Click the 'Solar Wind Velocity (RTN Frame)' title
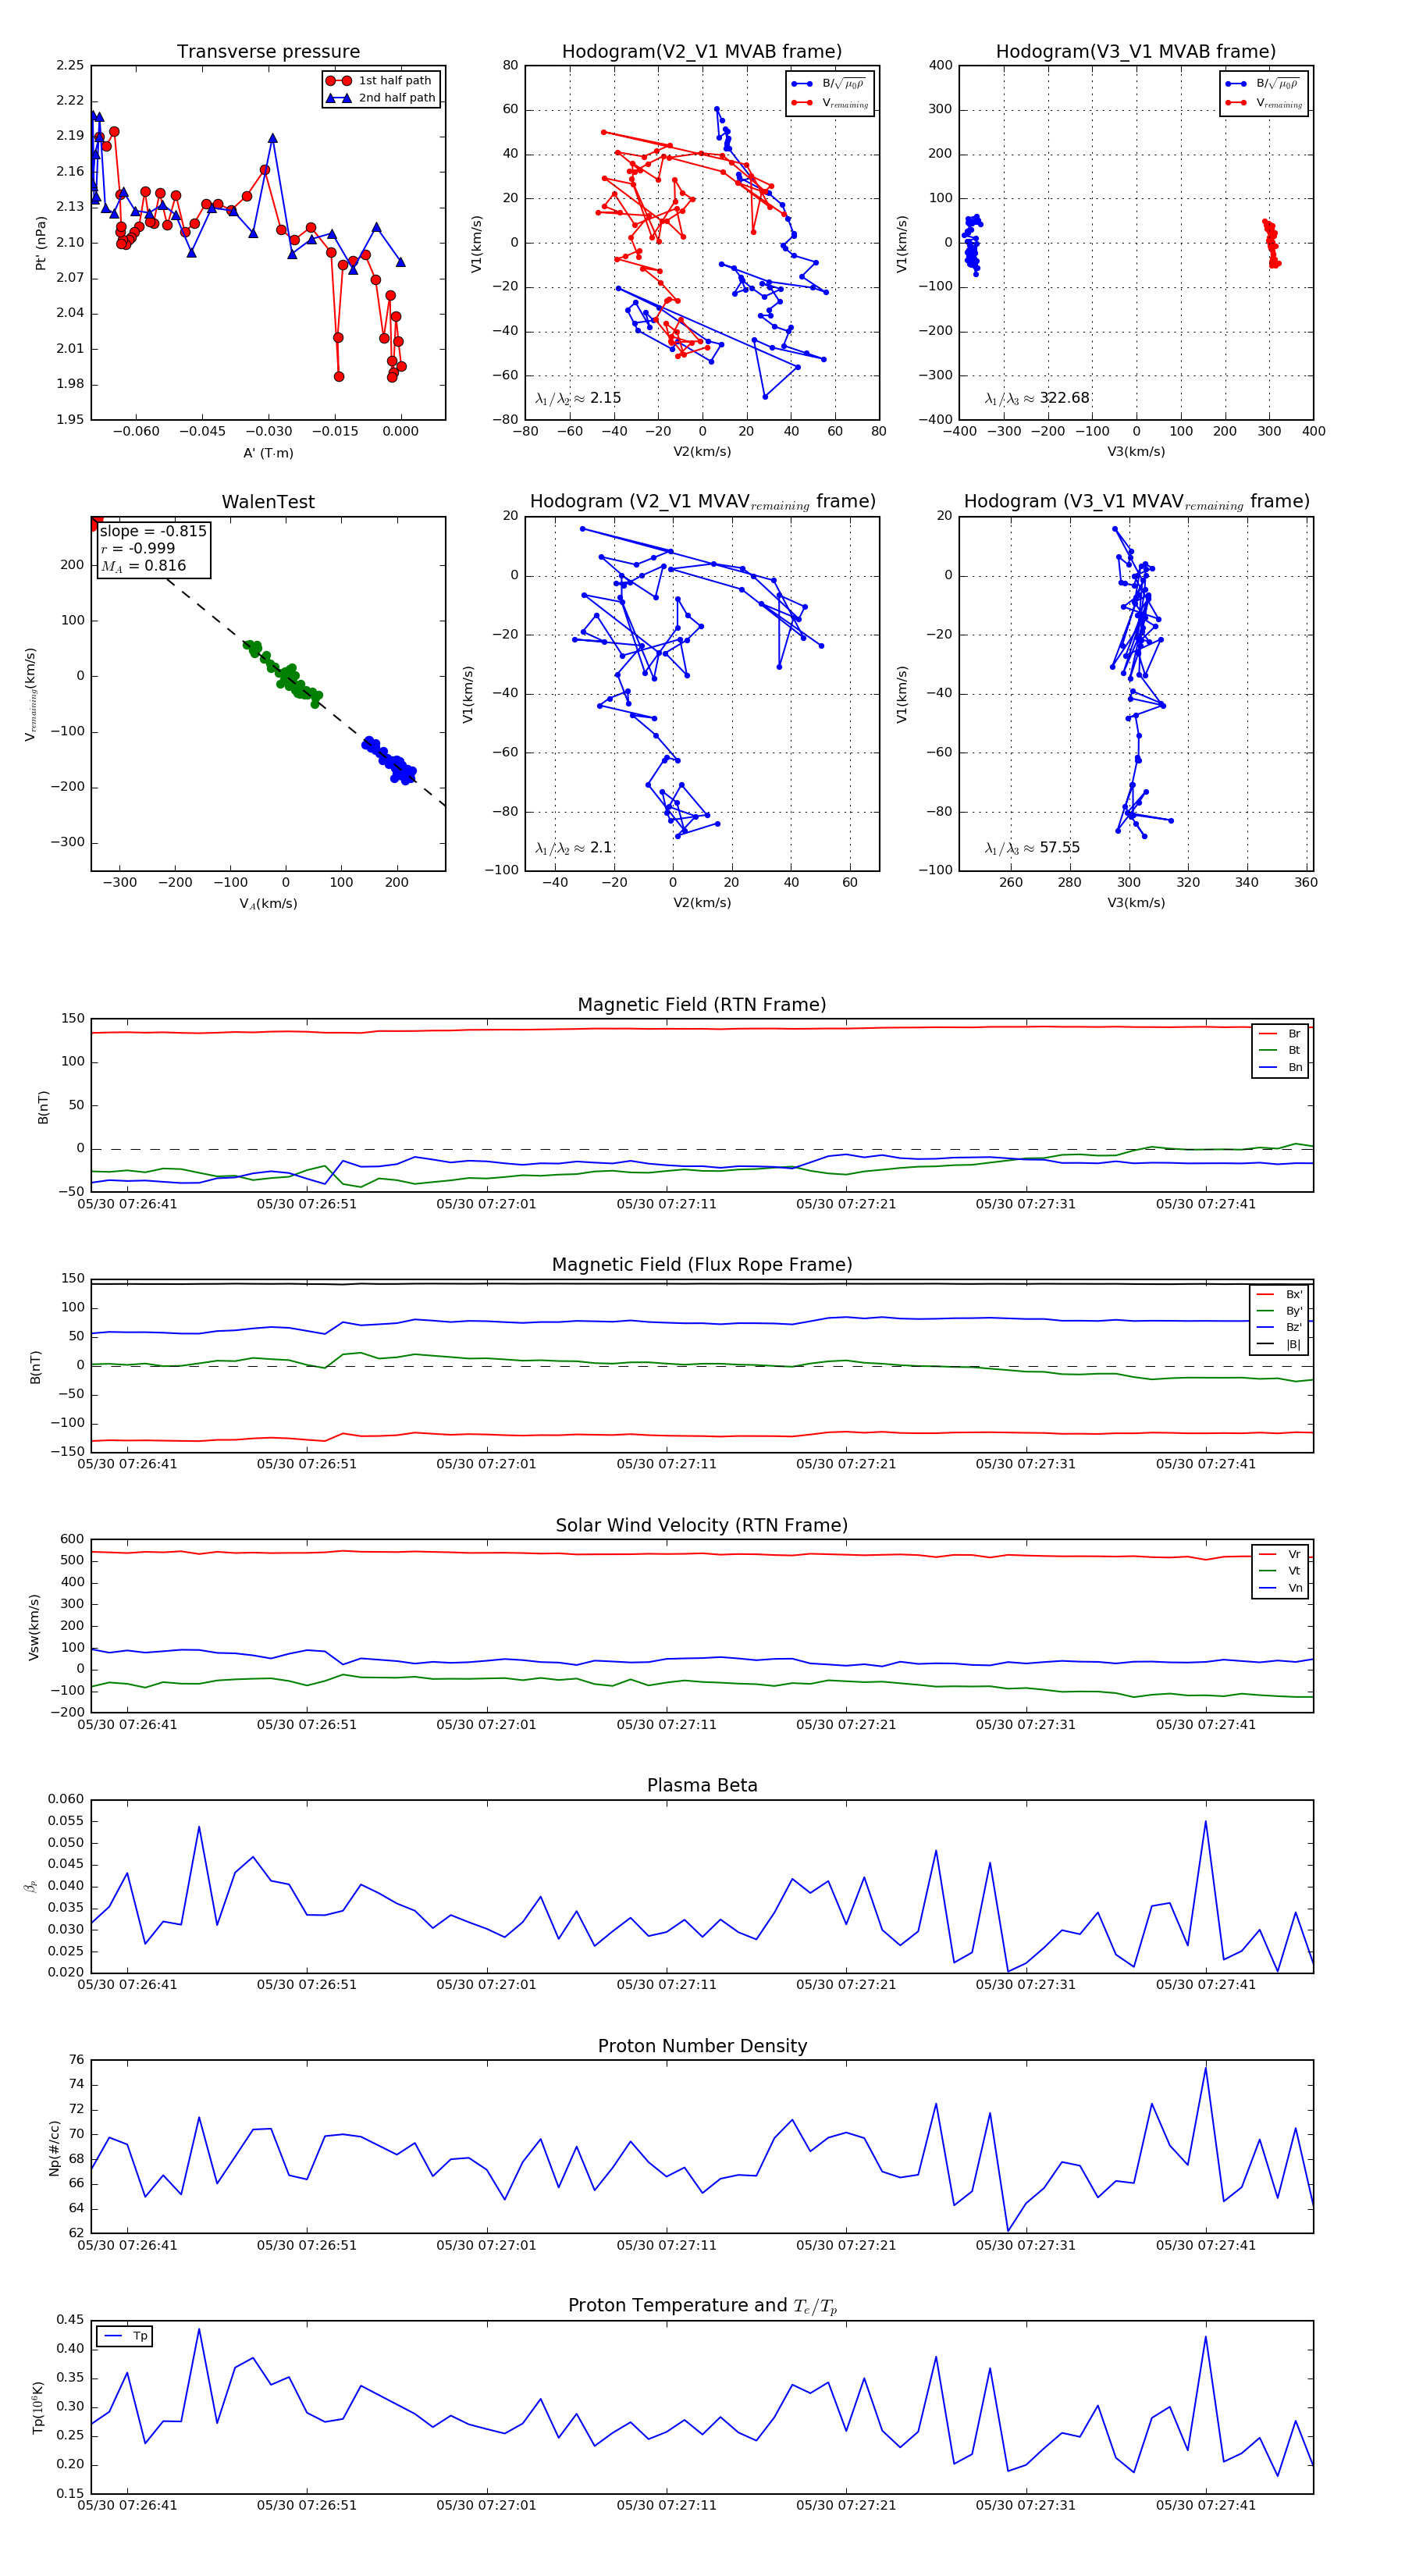 (x=701, y=1525)
